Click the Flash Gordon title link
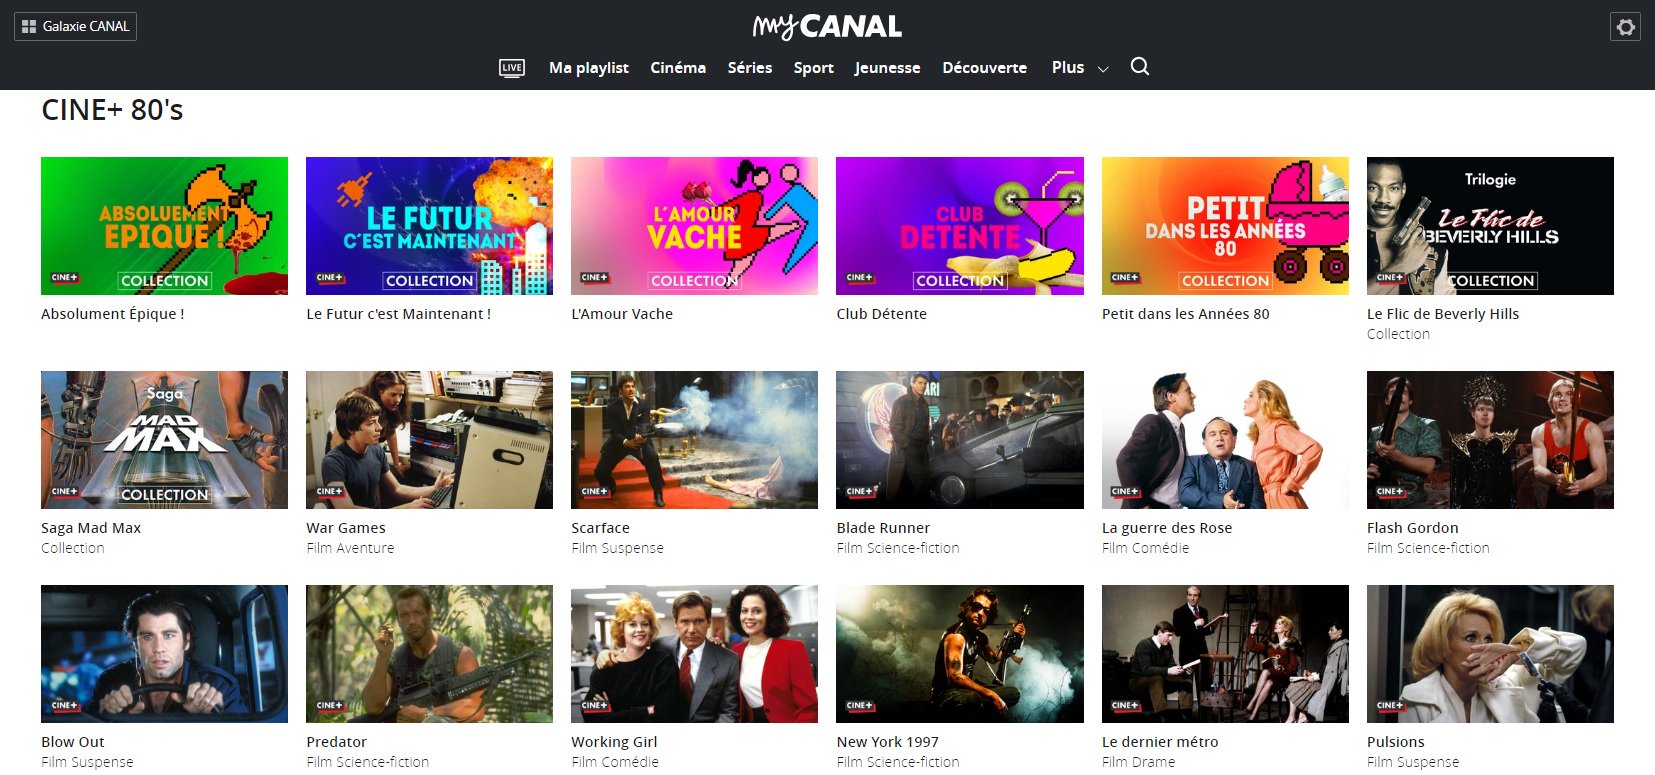The height and width of the screenshot is (775, 1655). click(1412, 528)
